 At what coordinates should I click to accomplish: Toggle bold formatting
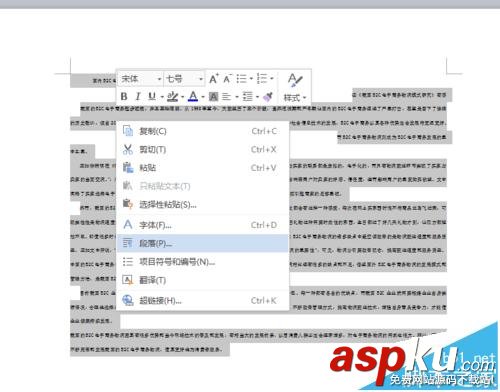124,97
